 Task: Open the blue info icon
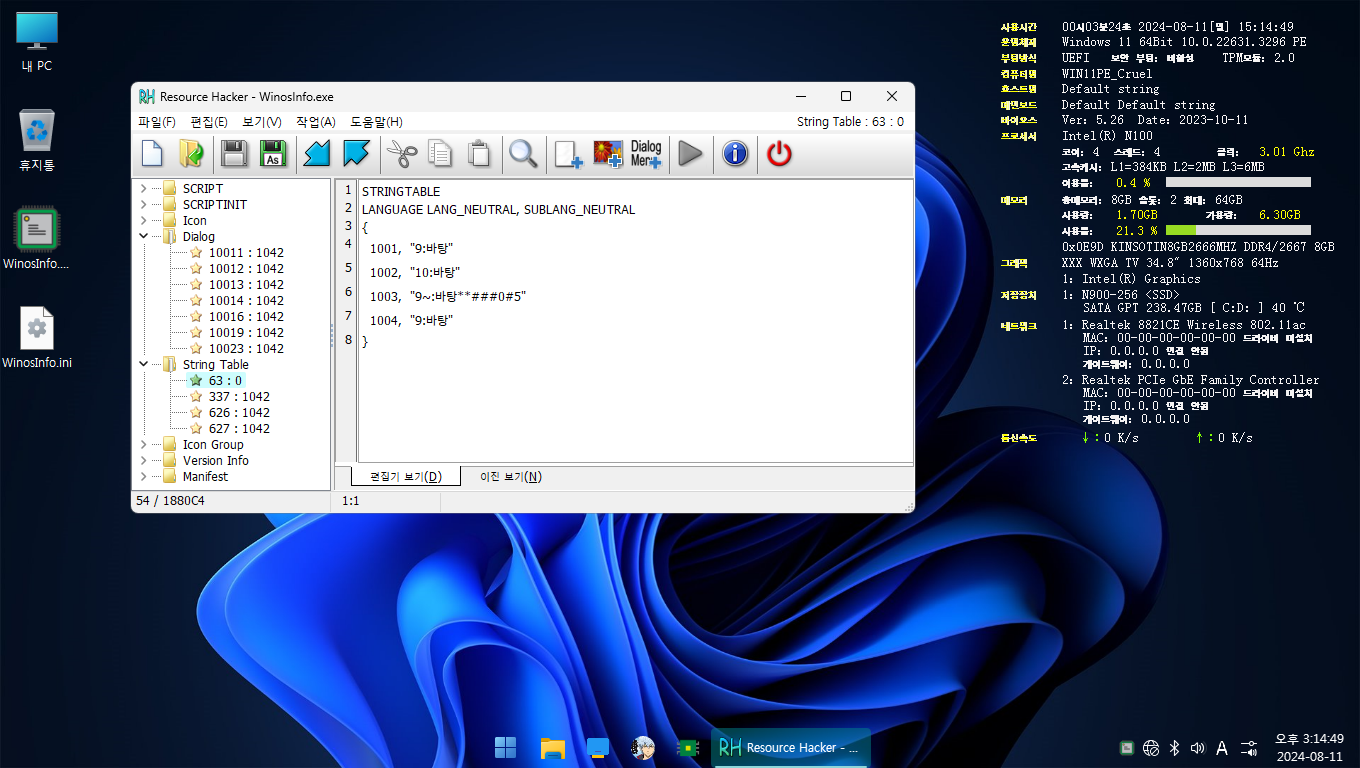(x=735, y=153)
